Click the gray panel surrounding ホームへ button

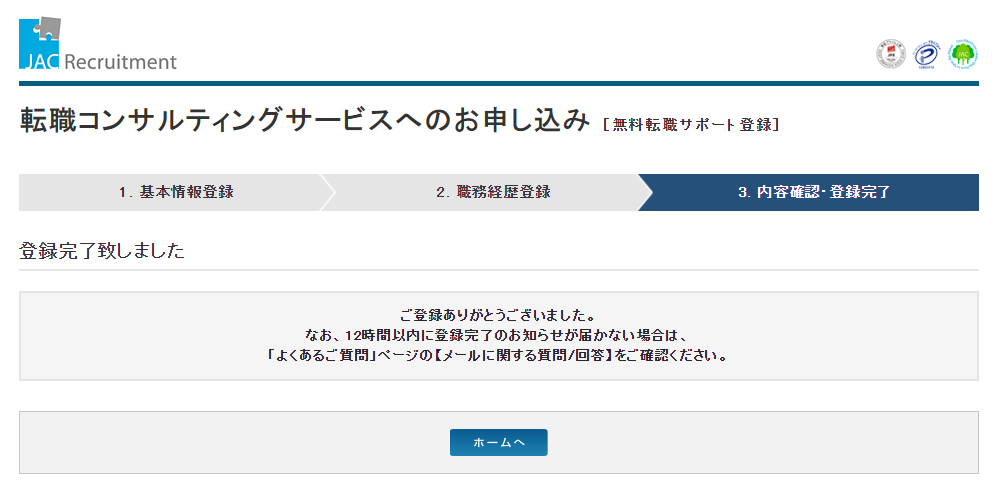pyautogui.click(x=499, y=443)
